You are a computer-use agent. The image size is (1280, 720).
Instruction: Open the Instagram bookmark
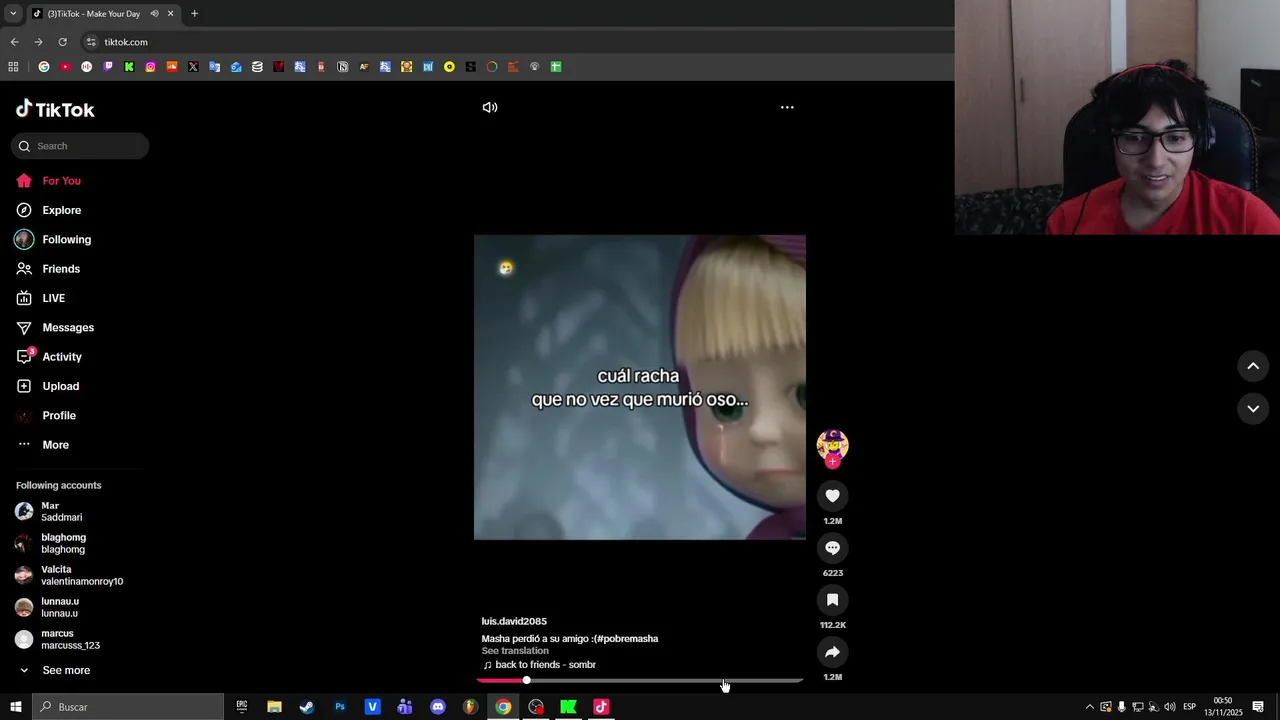click(x=151, y=67)
